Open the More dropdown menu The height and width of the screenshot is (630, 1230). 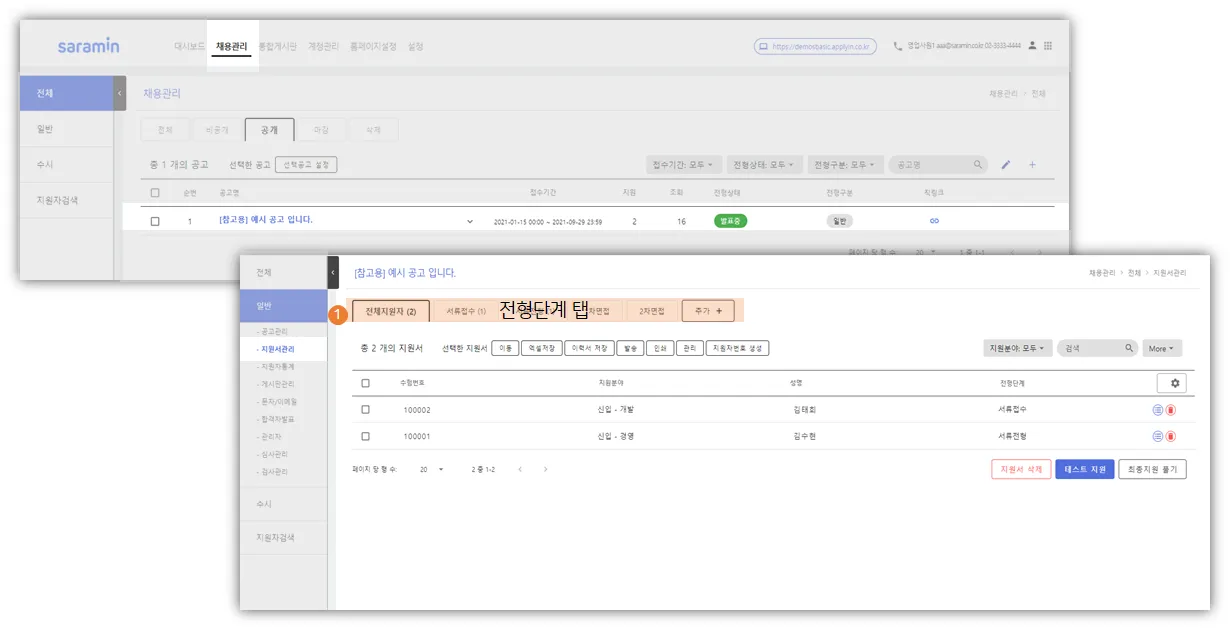[x=1162, y=348]
